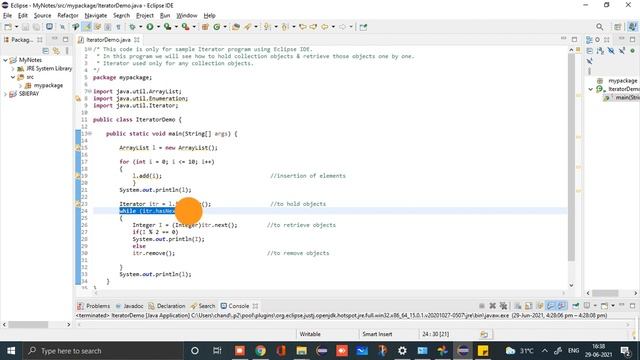Click the taskbar search box
640x360 pixels.
tap(102, 351)
